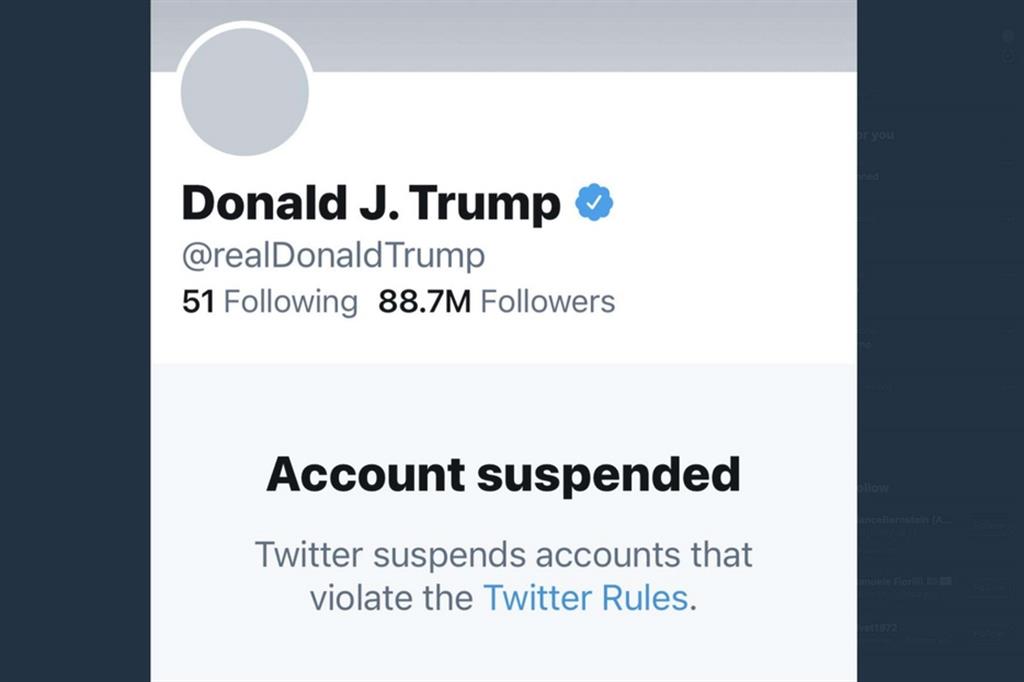Click the faint icon above the settings gear
1024x682 pixels.
coord(1008,36)
